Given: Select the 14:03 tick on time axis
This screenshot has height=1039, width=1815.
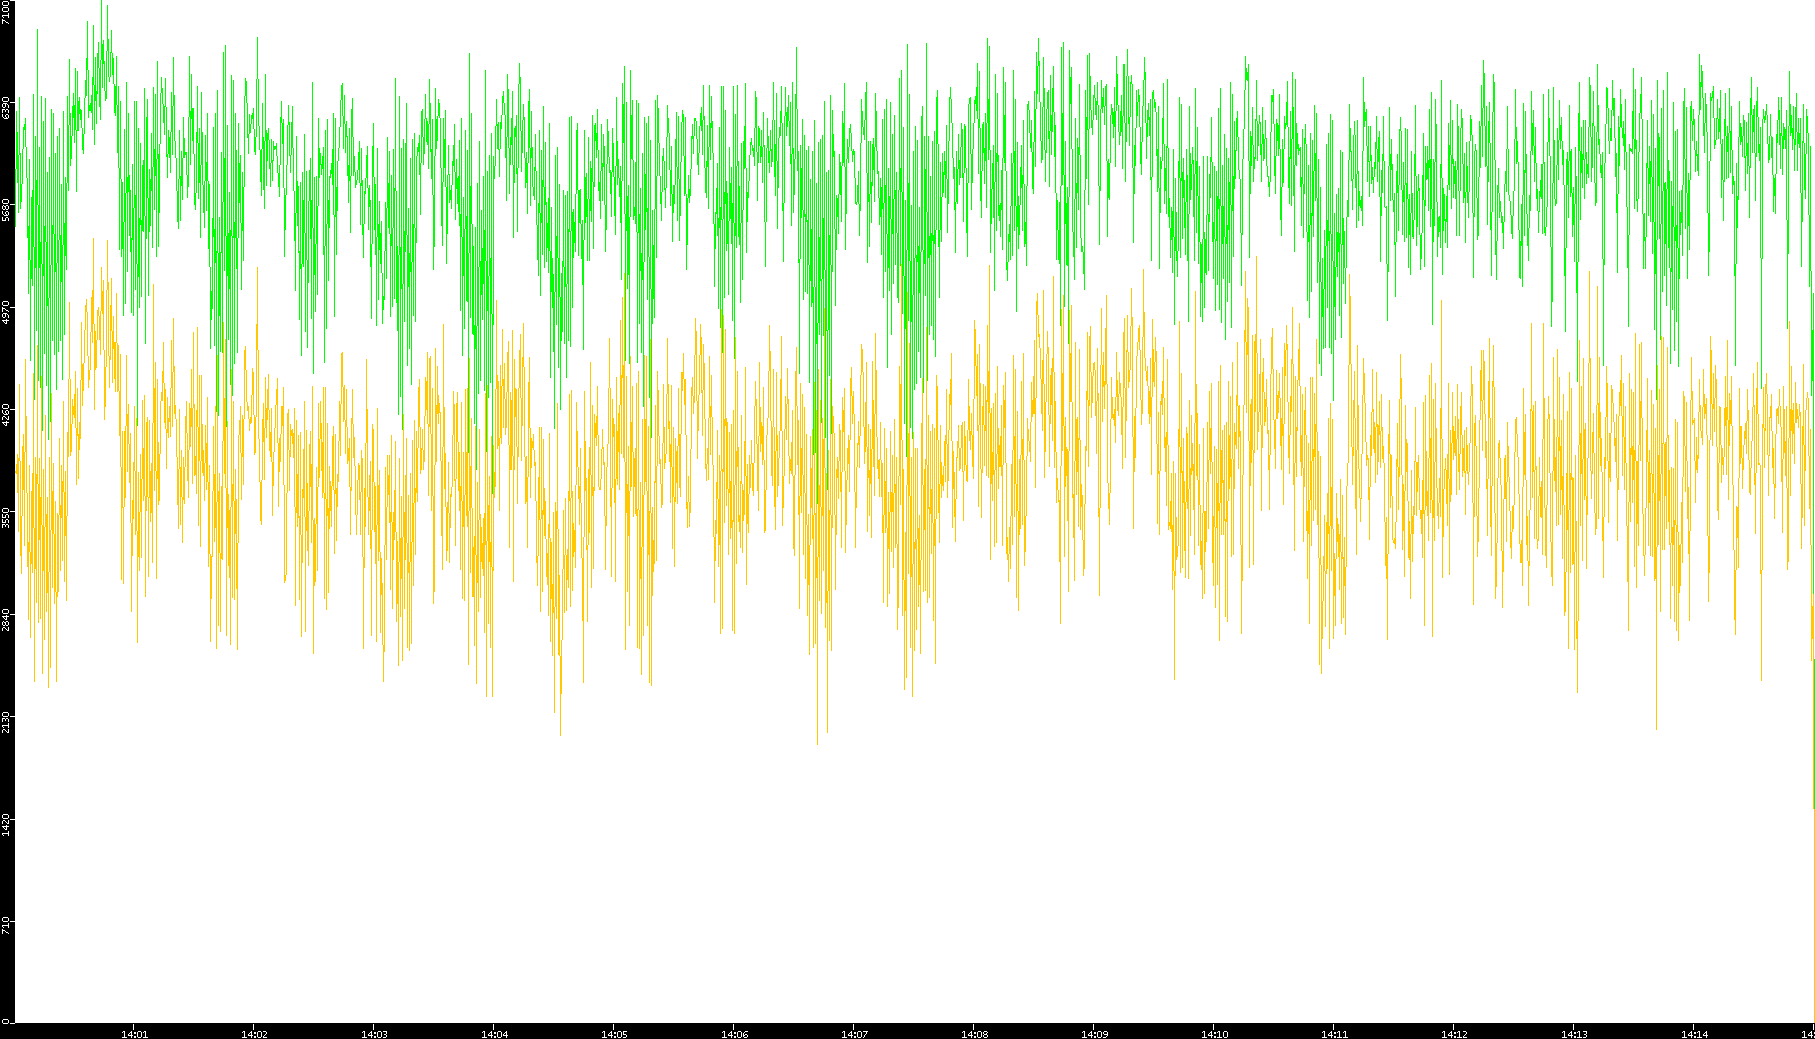Looking at the screenshot, I should click(x=374, y=1034).
